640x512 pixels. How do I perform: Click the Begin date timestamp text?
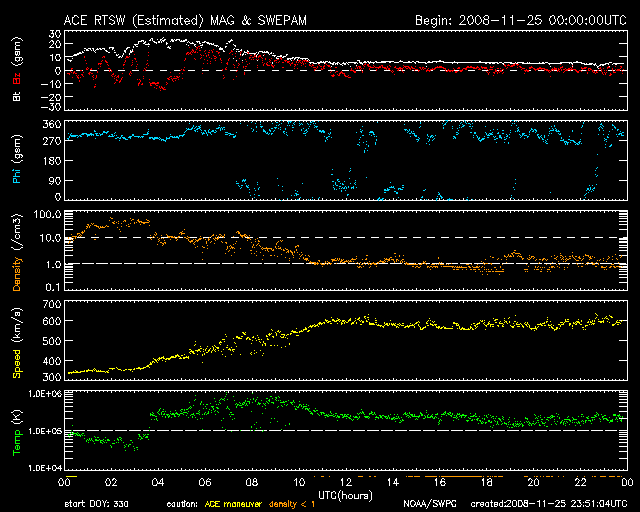click(520, 19)
